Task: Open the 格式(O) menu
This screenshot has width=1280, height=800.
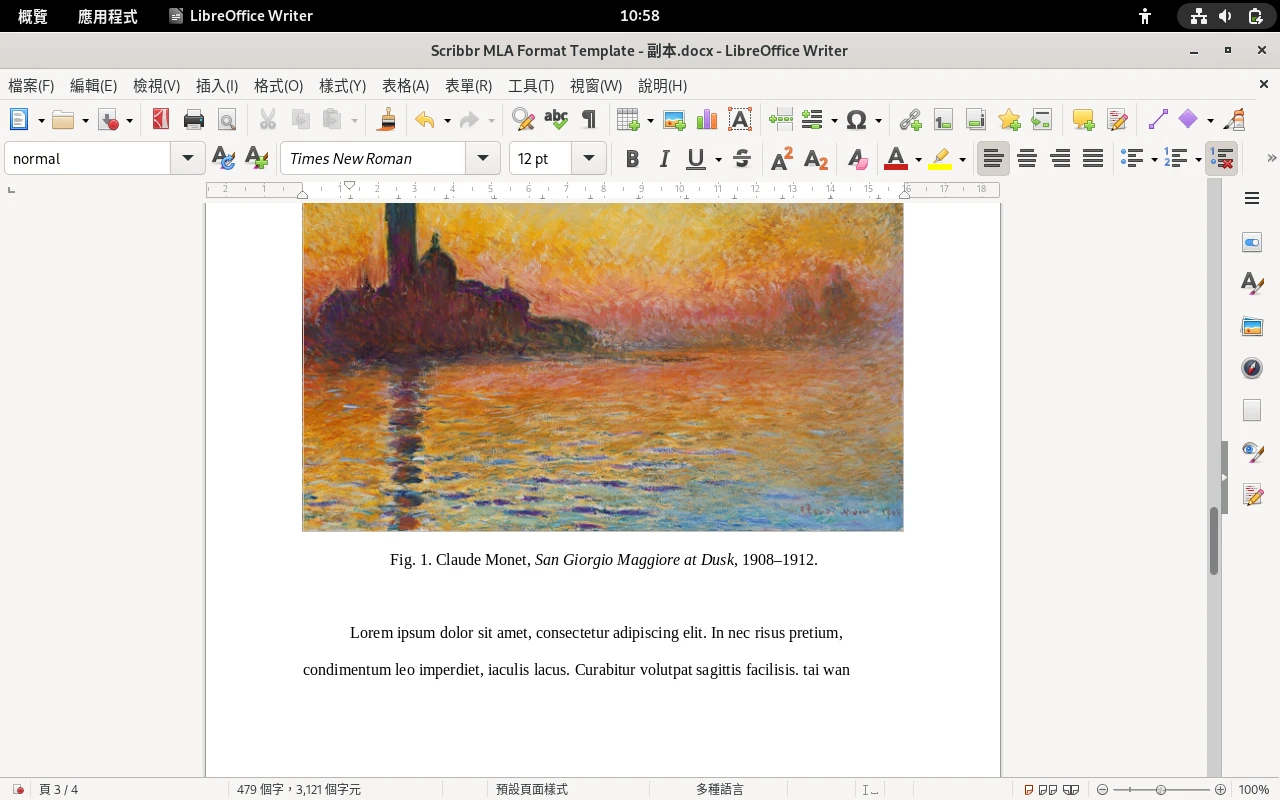Action: pyautogui.click(x=278, y=86)
